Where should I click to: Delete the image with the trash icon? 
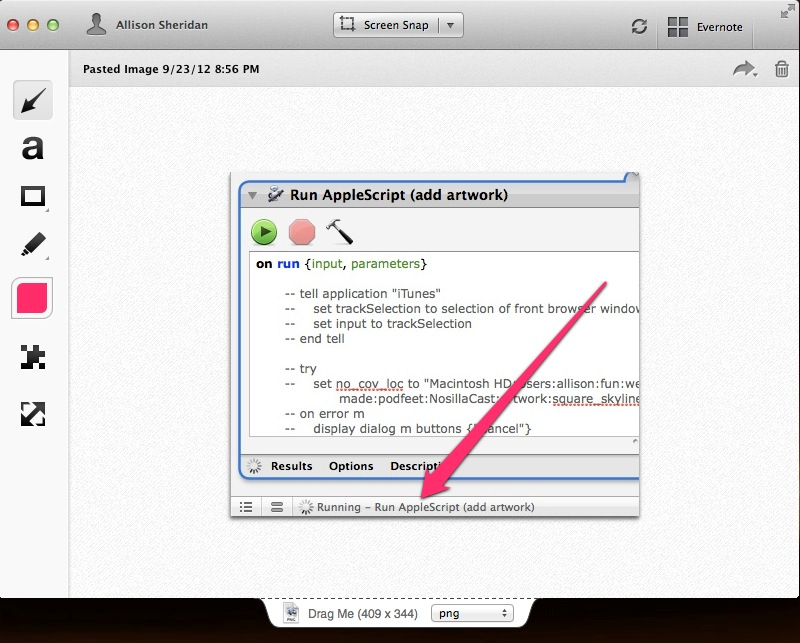pyautogui.click(x=781, y=69)
